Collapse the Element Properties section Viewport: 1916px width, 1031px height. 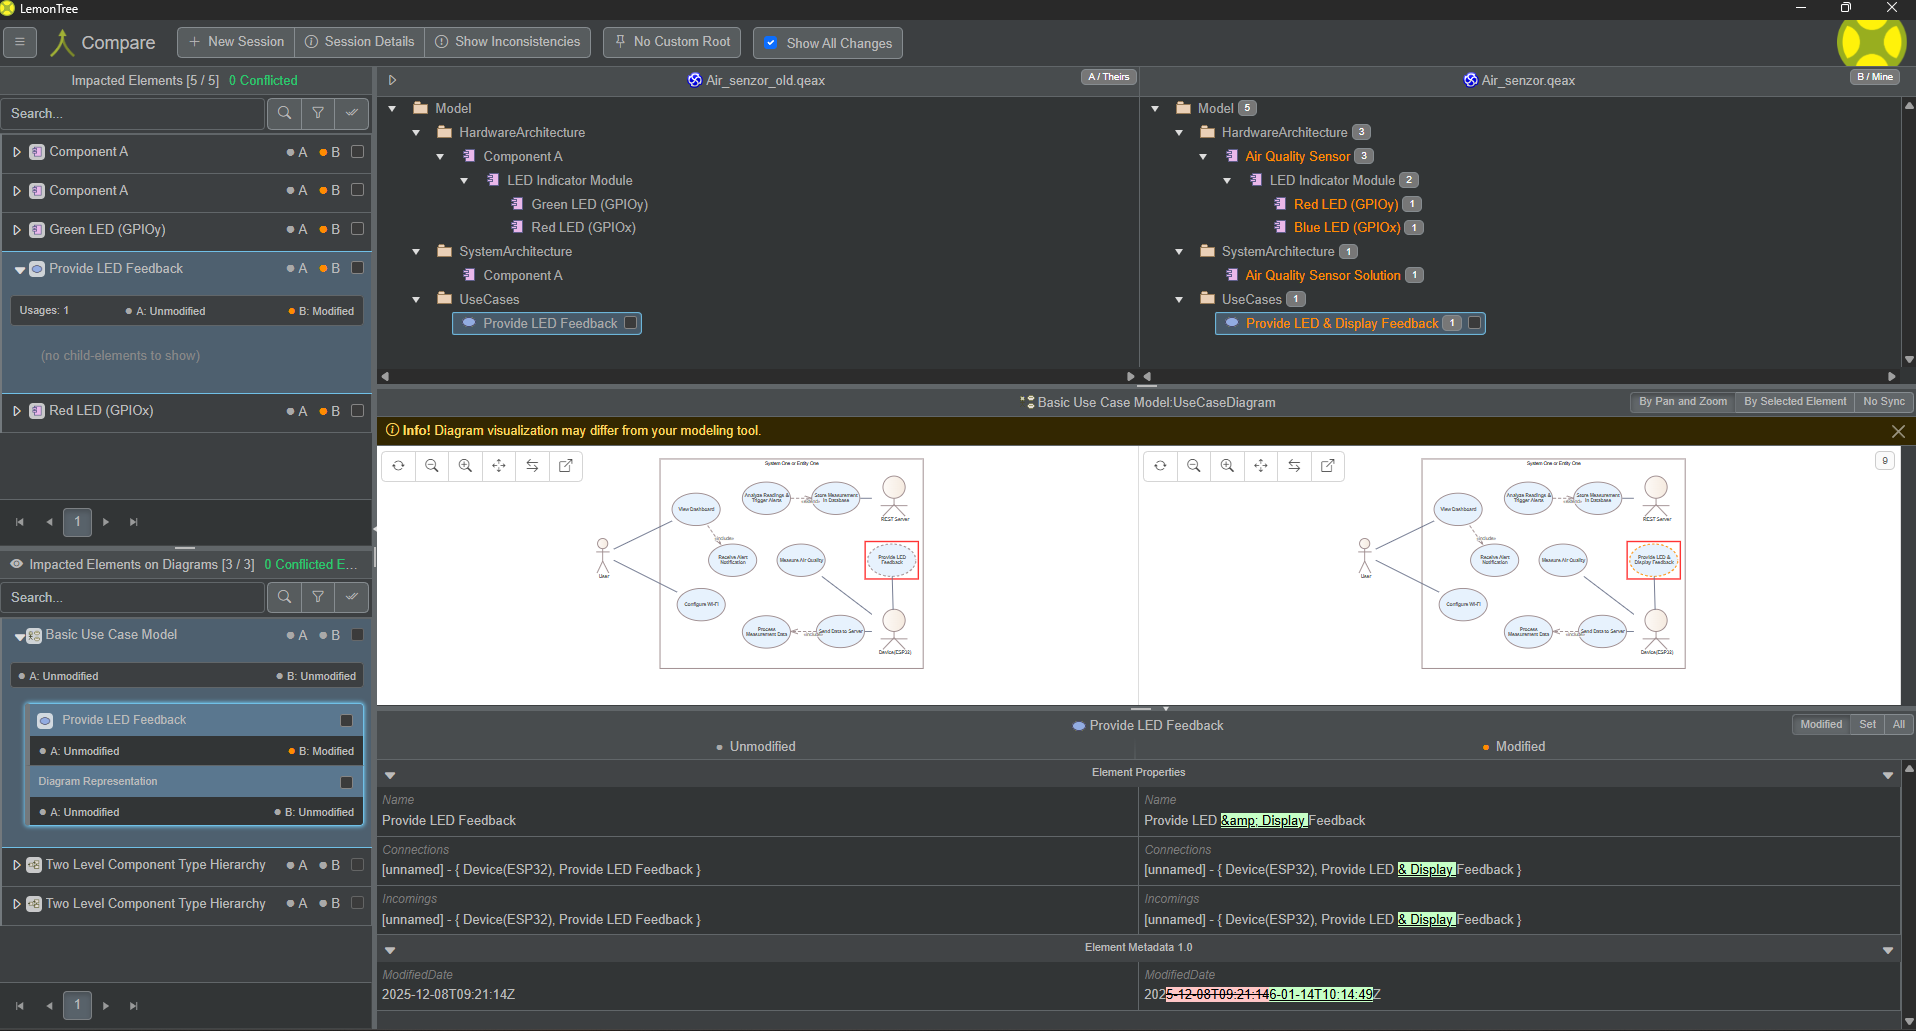(390, 774)
